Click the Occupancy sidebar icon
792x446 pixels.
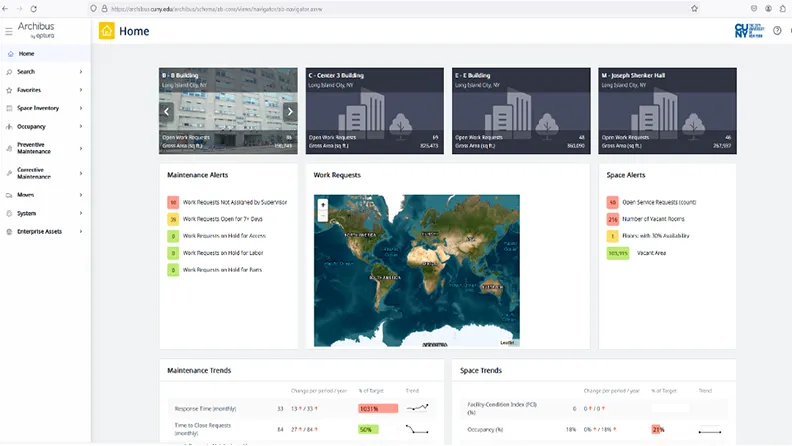tap(9, 127)
